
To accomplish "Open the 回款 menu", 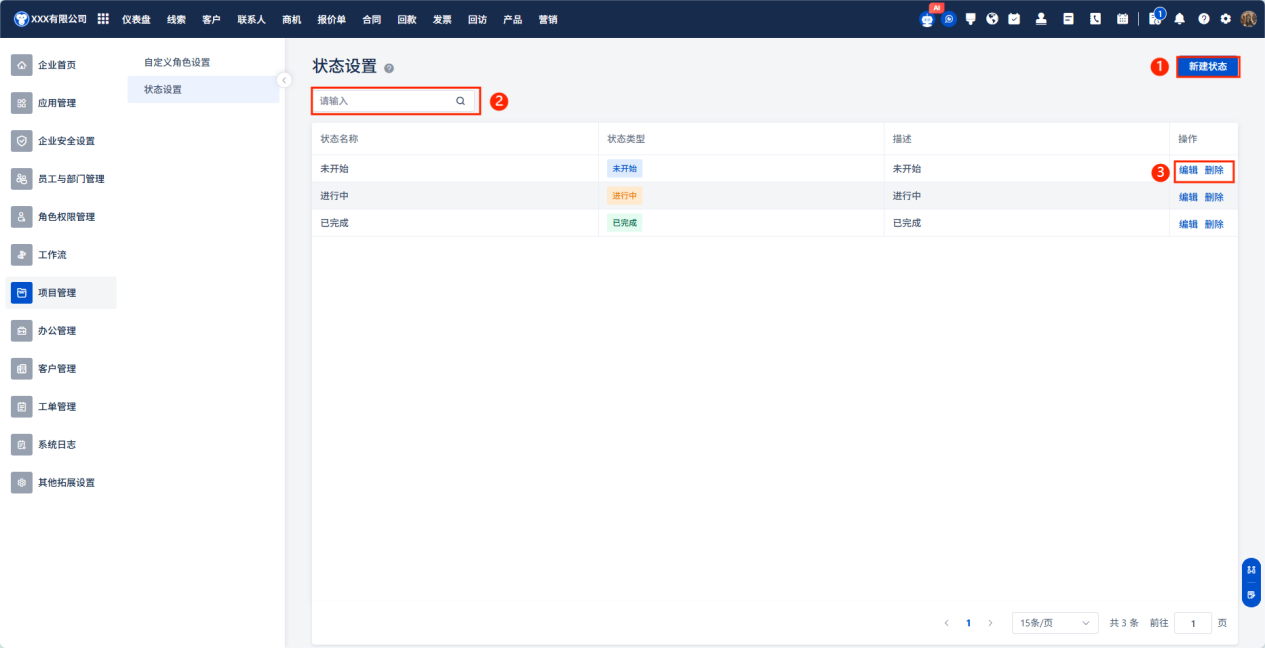I will click(x=406, y=19).
